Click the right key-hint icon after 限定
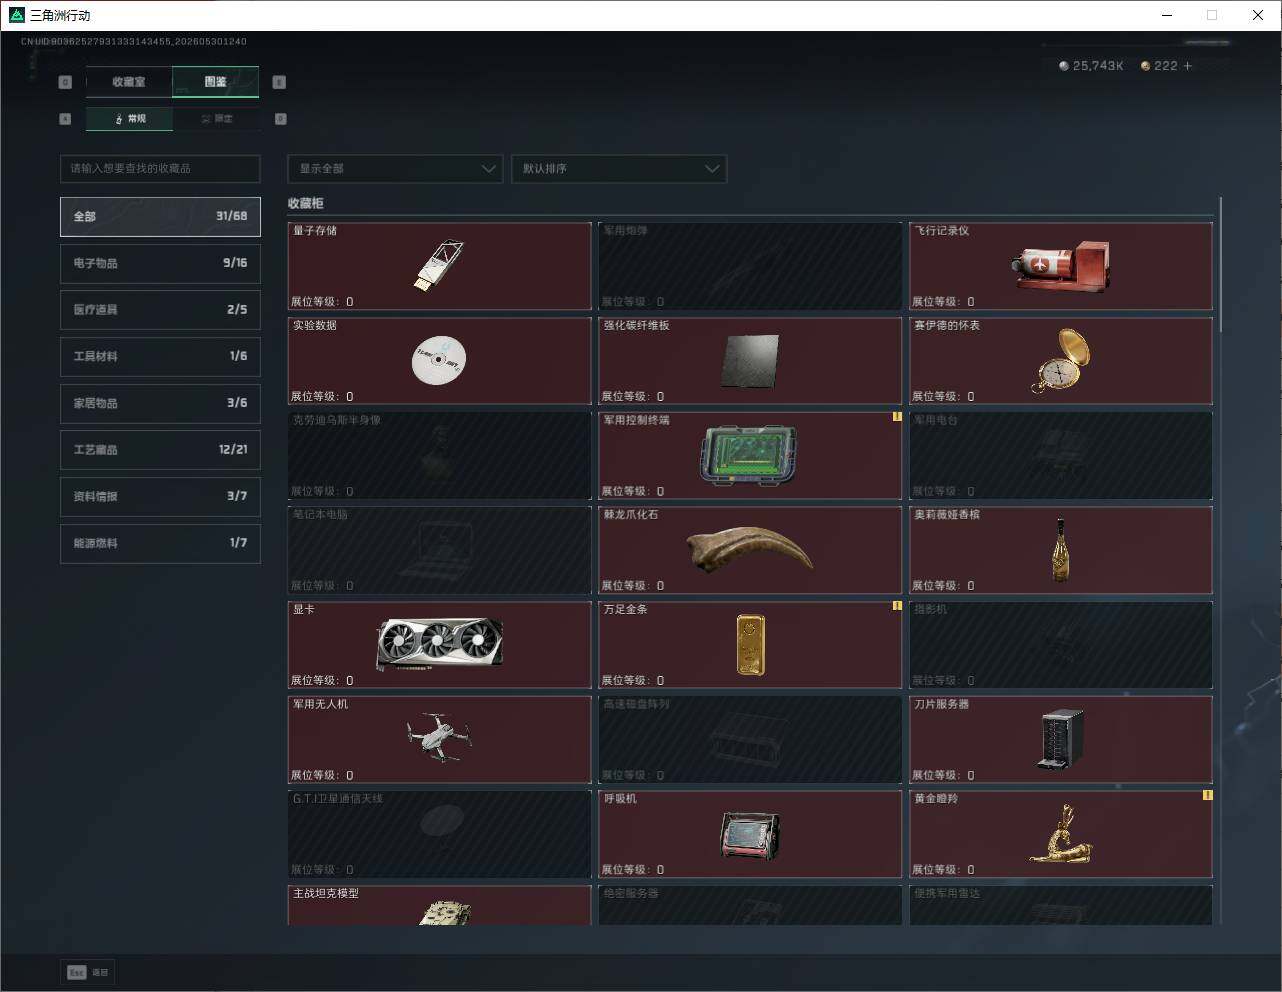Viewport: 1282px width, 992px height. click(x=281, y=119)
